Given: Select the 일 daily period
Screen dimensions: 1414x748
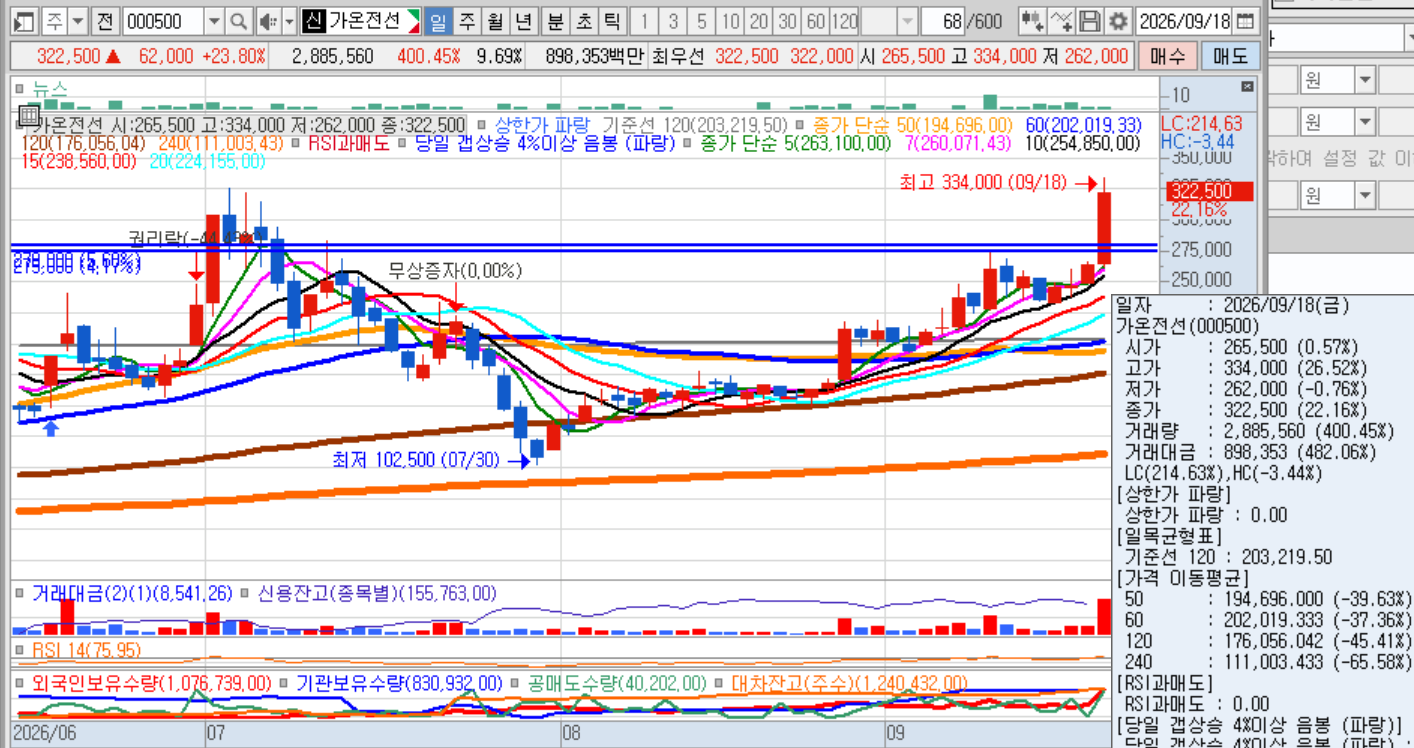Looking at the screenshot, I should coord(438,21).
